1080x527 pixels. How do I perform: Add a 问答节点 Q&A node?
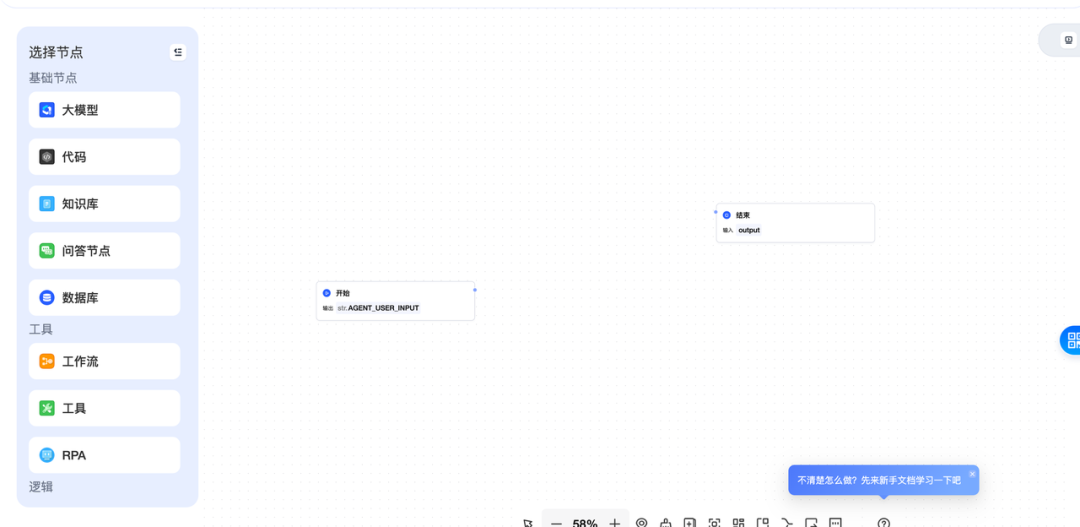coord(104,251)
